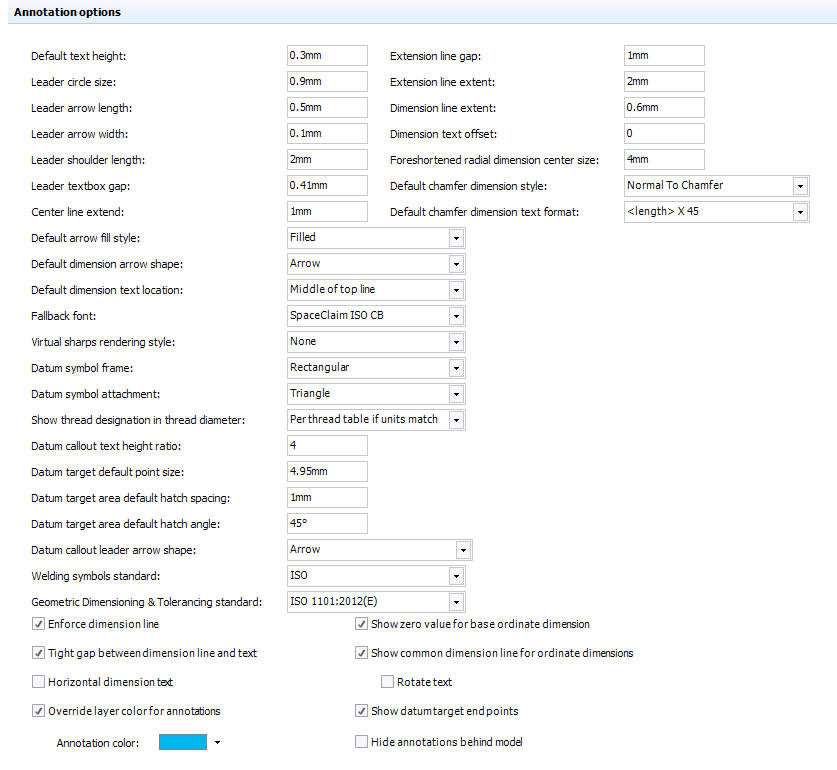The width and height of the screenshot is (837, 770).
Task: Uncheck Show zero value for base ordinate dimension
Action: (x=362, y=624)
